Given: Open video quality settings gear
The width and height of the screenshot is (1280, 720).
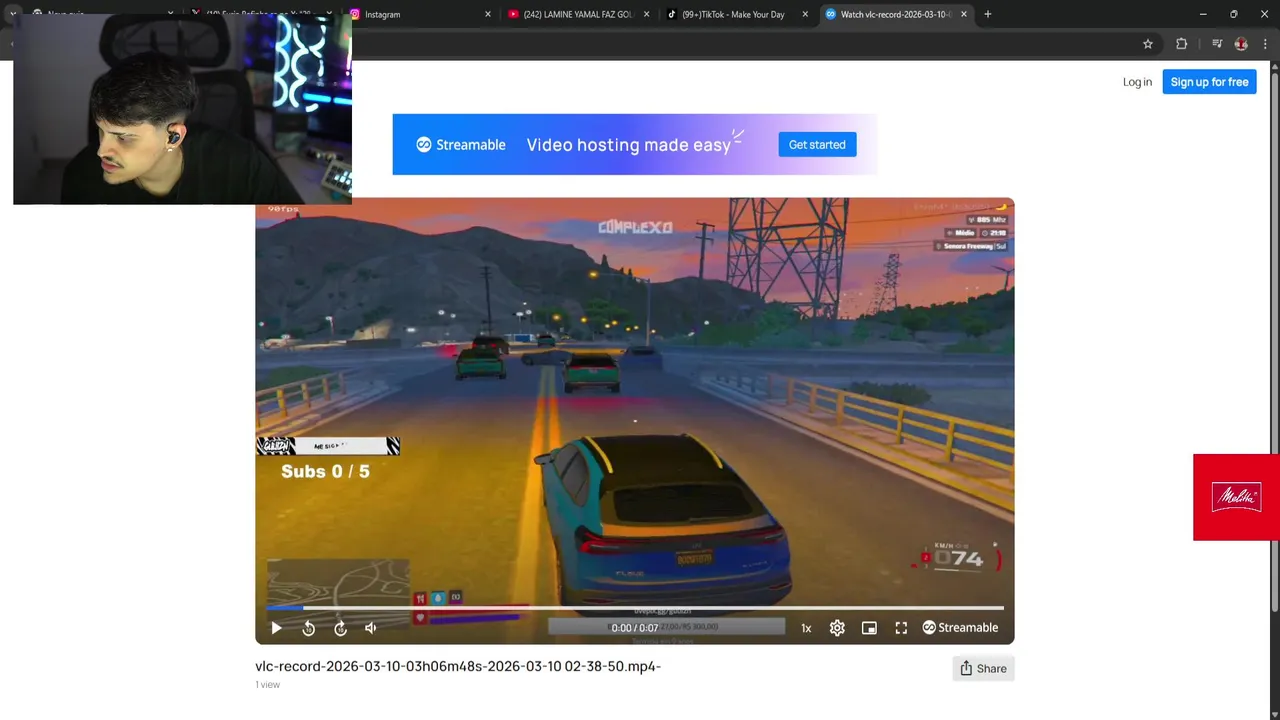Looking at the screenshot, I should point(837,628).
